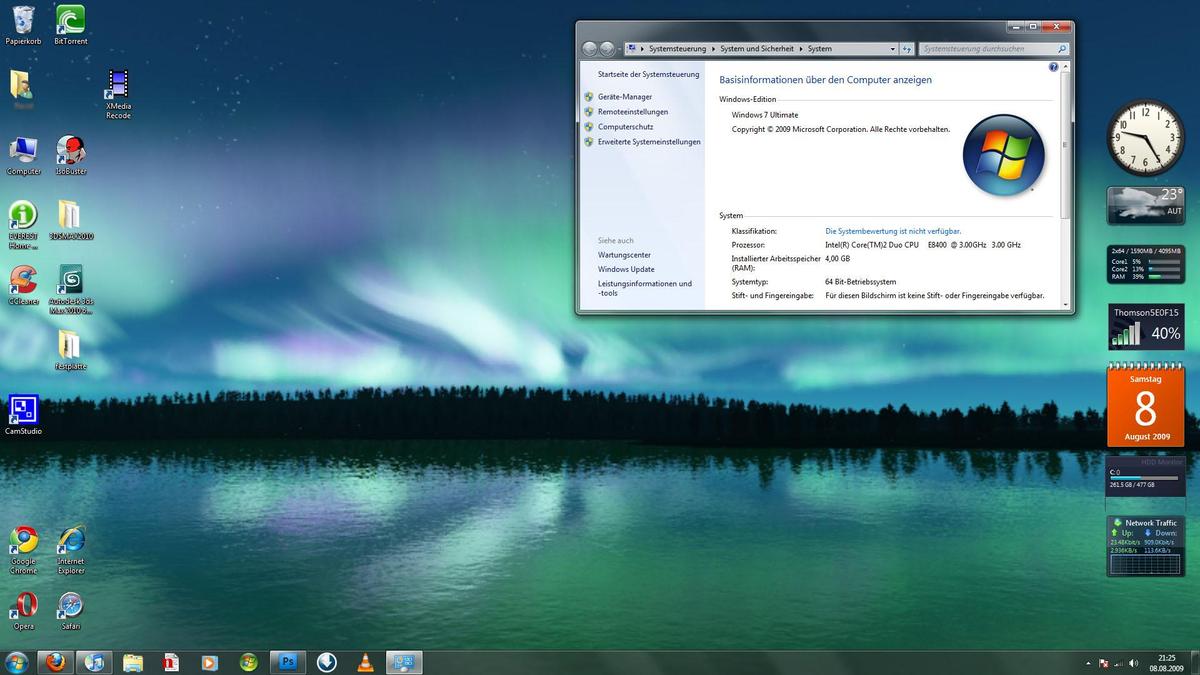The width and height of the screenshot is (1200, 675).
Task: Open Windows Media Player from taskbar
Action: click(x=210, y=662)
